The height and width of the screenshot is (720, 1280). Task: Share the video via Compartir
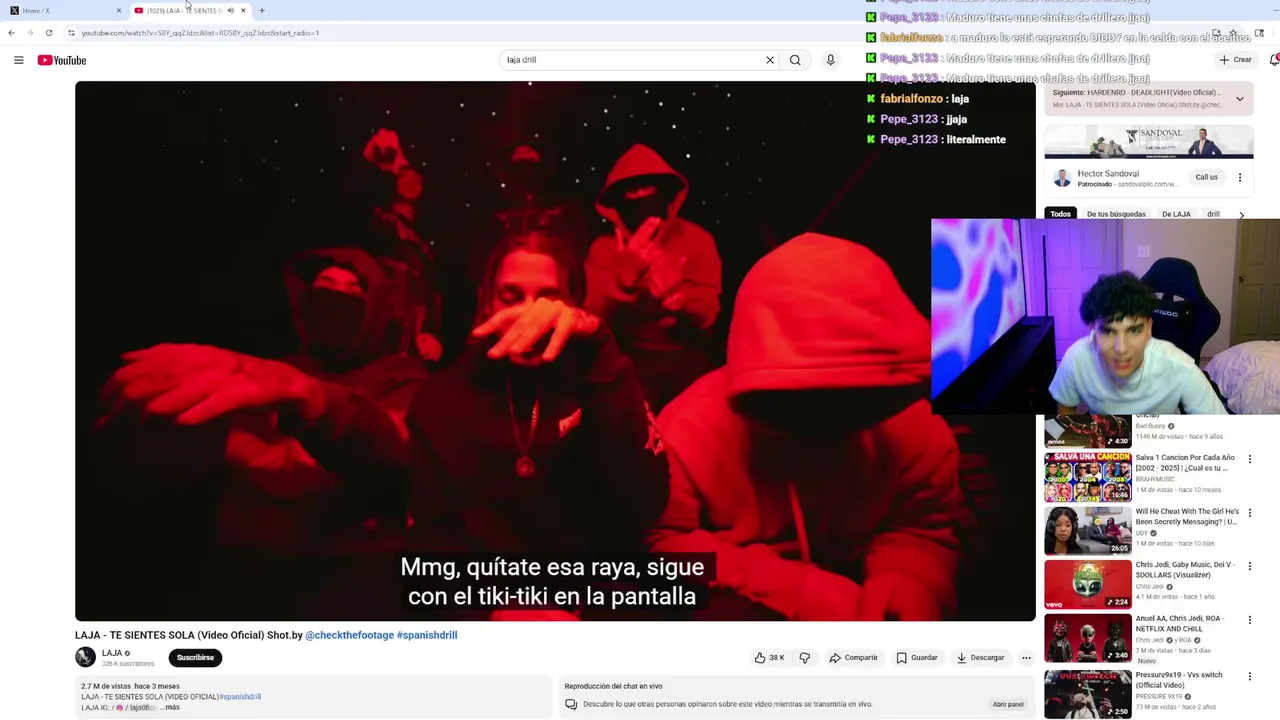(x=853, y=658)
